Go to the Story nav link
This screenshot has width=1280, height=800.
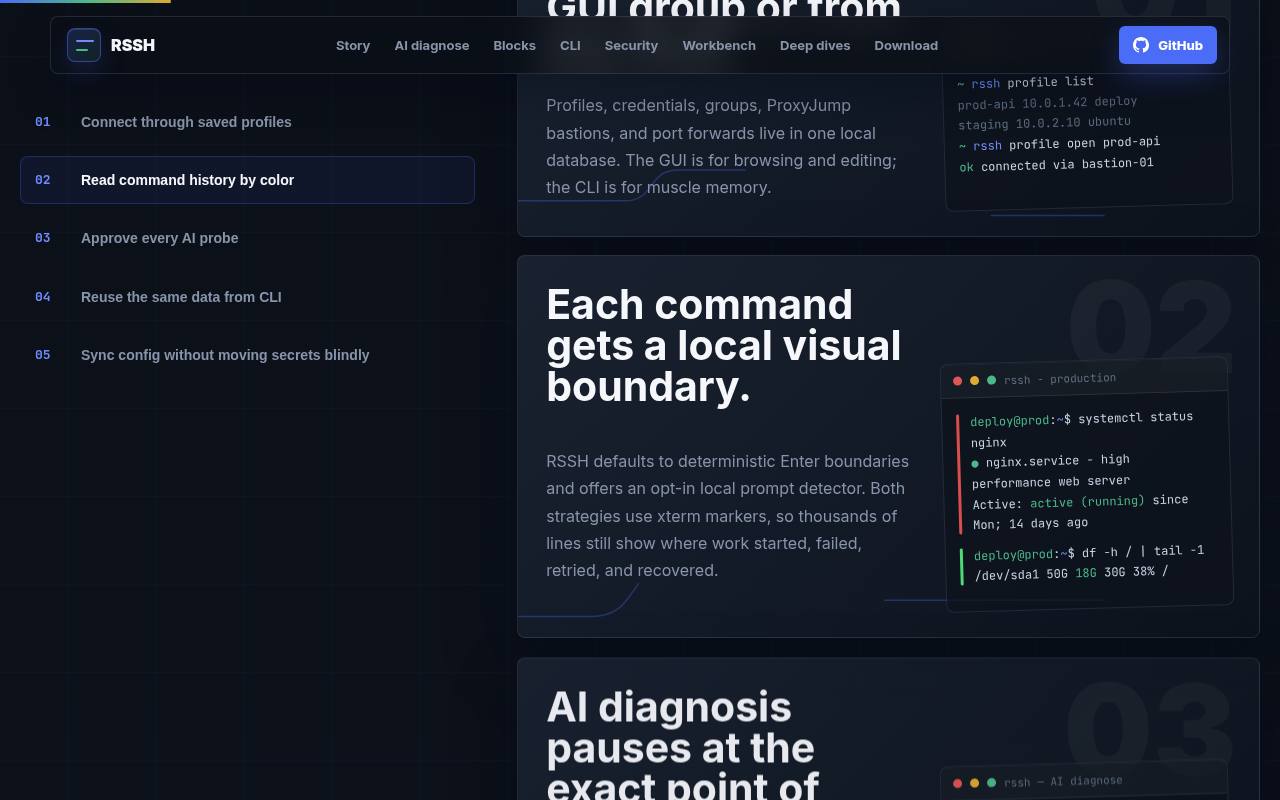[x=353, y=45]
